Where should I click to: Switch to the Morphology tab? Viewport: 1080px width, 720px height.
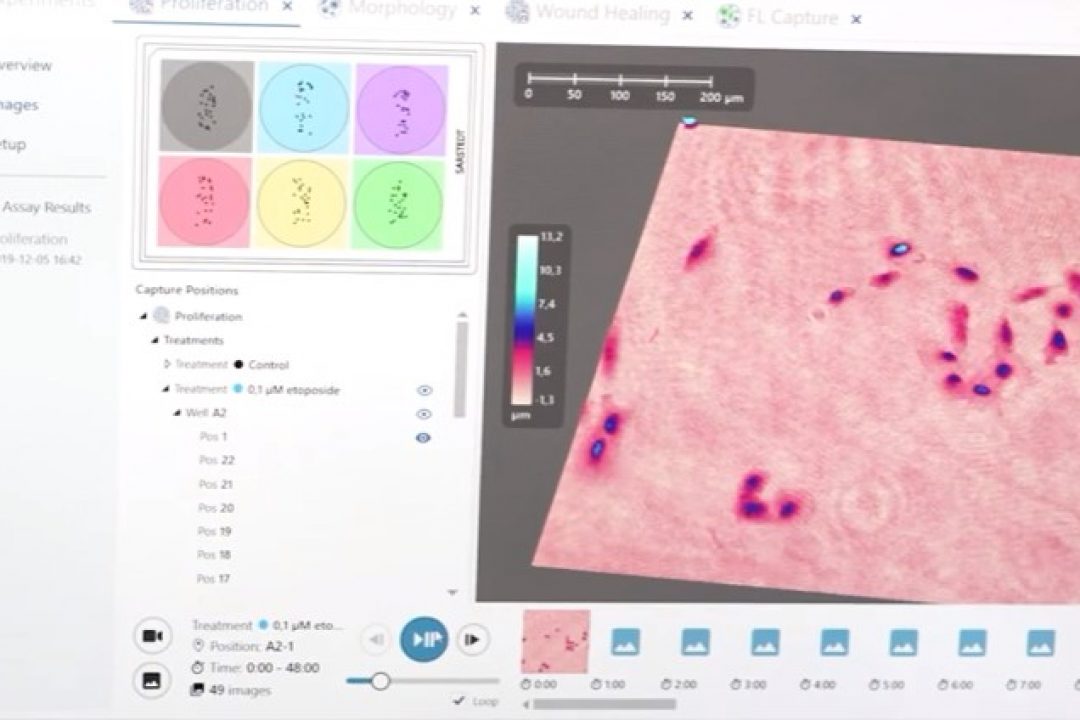402,11
